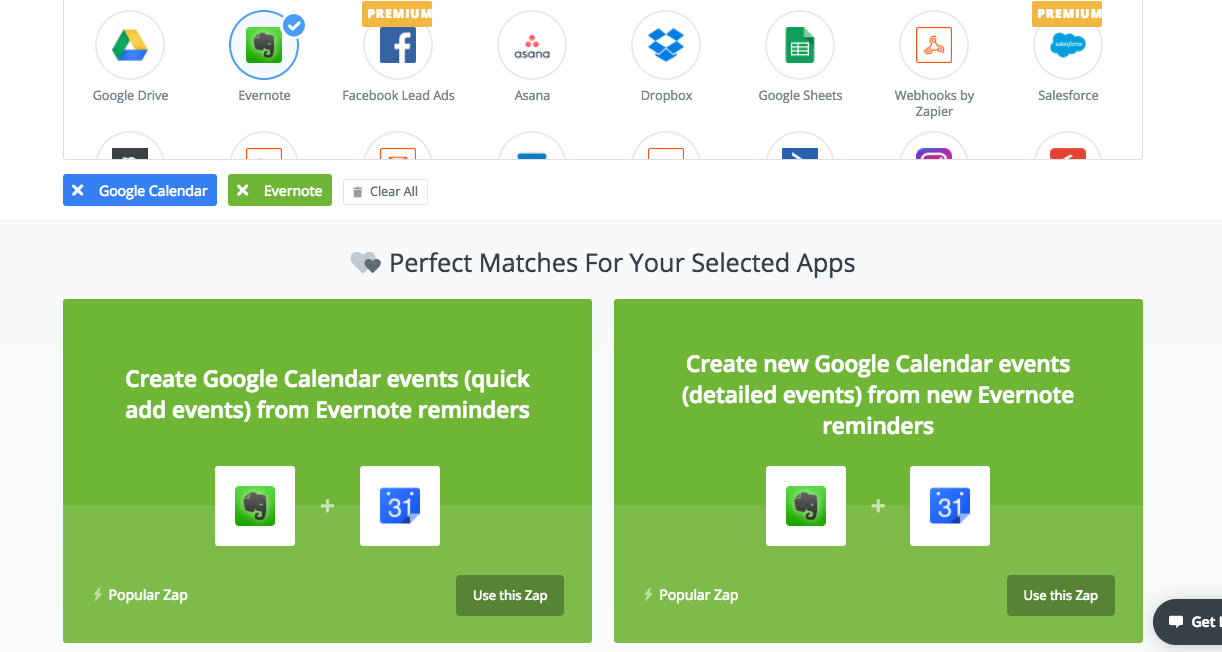Click Evernote icon in right Zap card
The image size is (1222, 652).
(806, 506)
